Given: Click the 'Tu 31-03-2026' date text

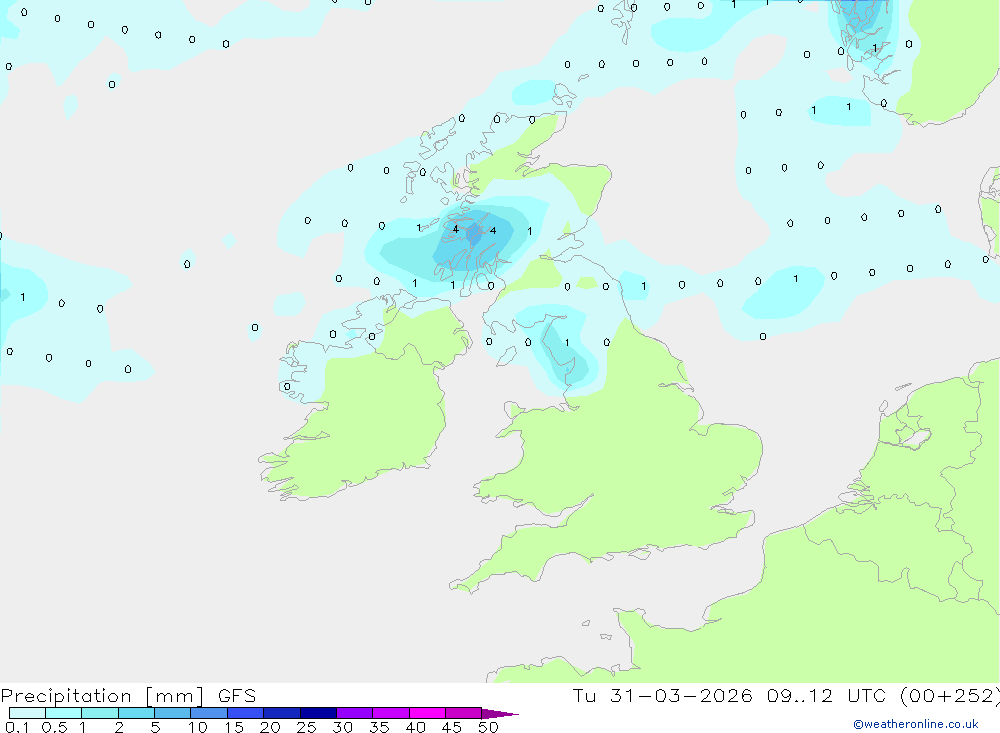Looking at the screenshot, I should click(x=662, y=696).
